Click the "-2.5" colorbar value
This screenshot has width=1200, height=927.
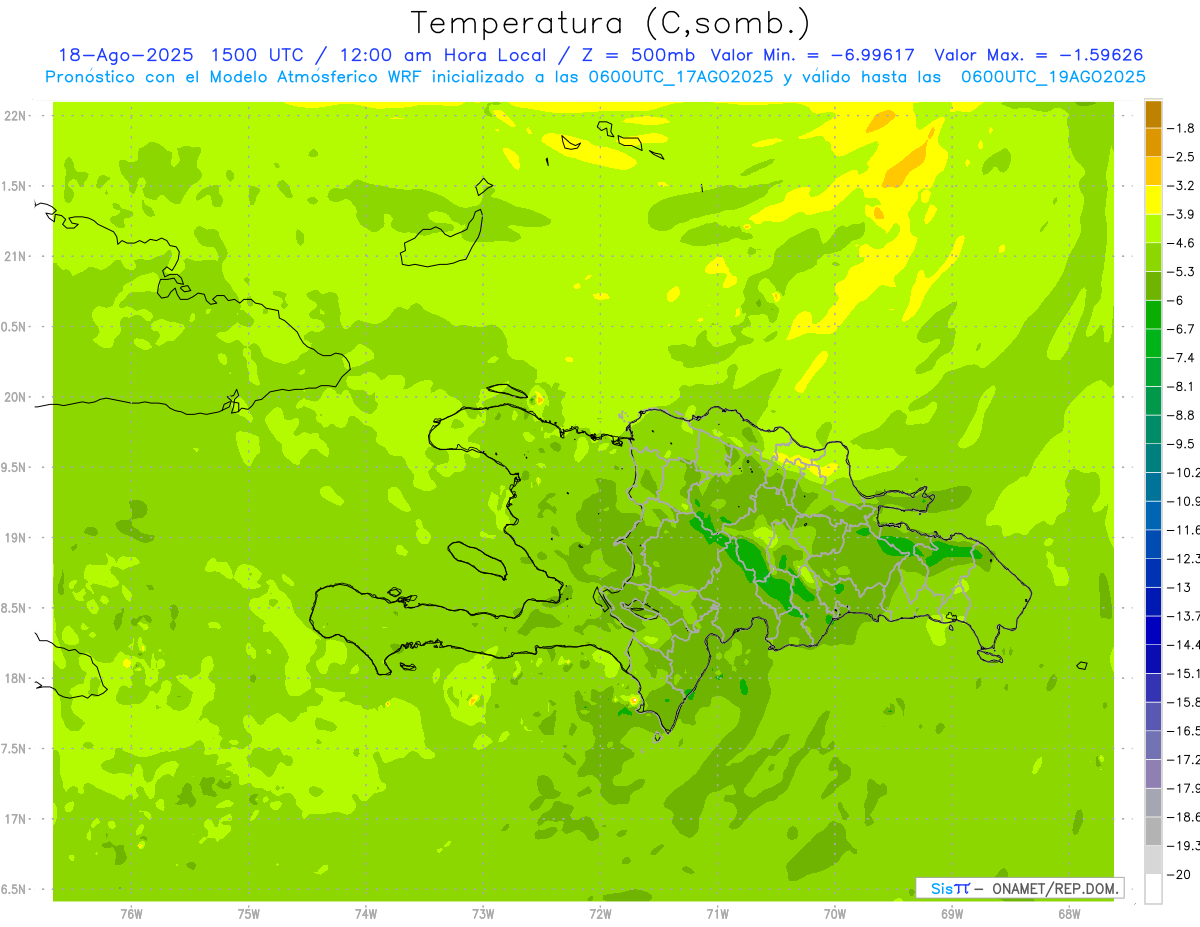click(1182, 157)
